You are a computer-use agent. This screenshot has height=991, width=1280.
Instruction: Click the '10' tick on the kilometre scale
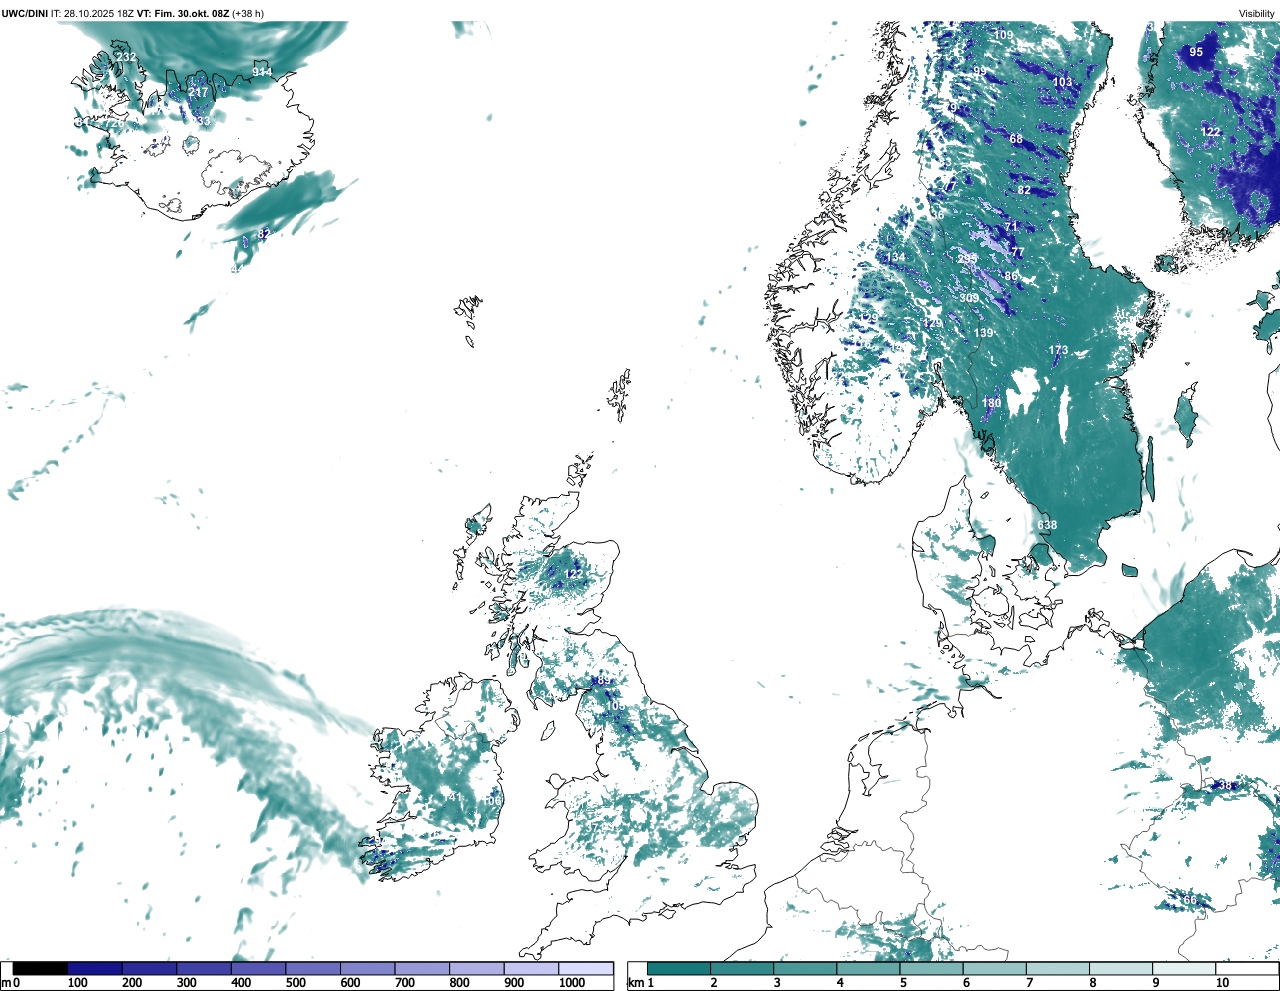coord(1222,983)
